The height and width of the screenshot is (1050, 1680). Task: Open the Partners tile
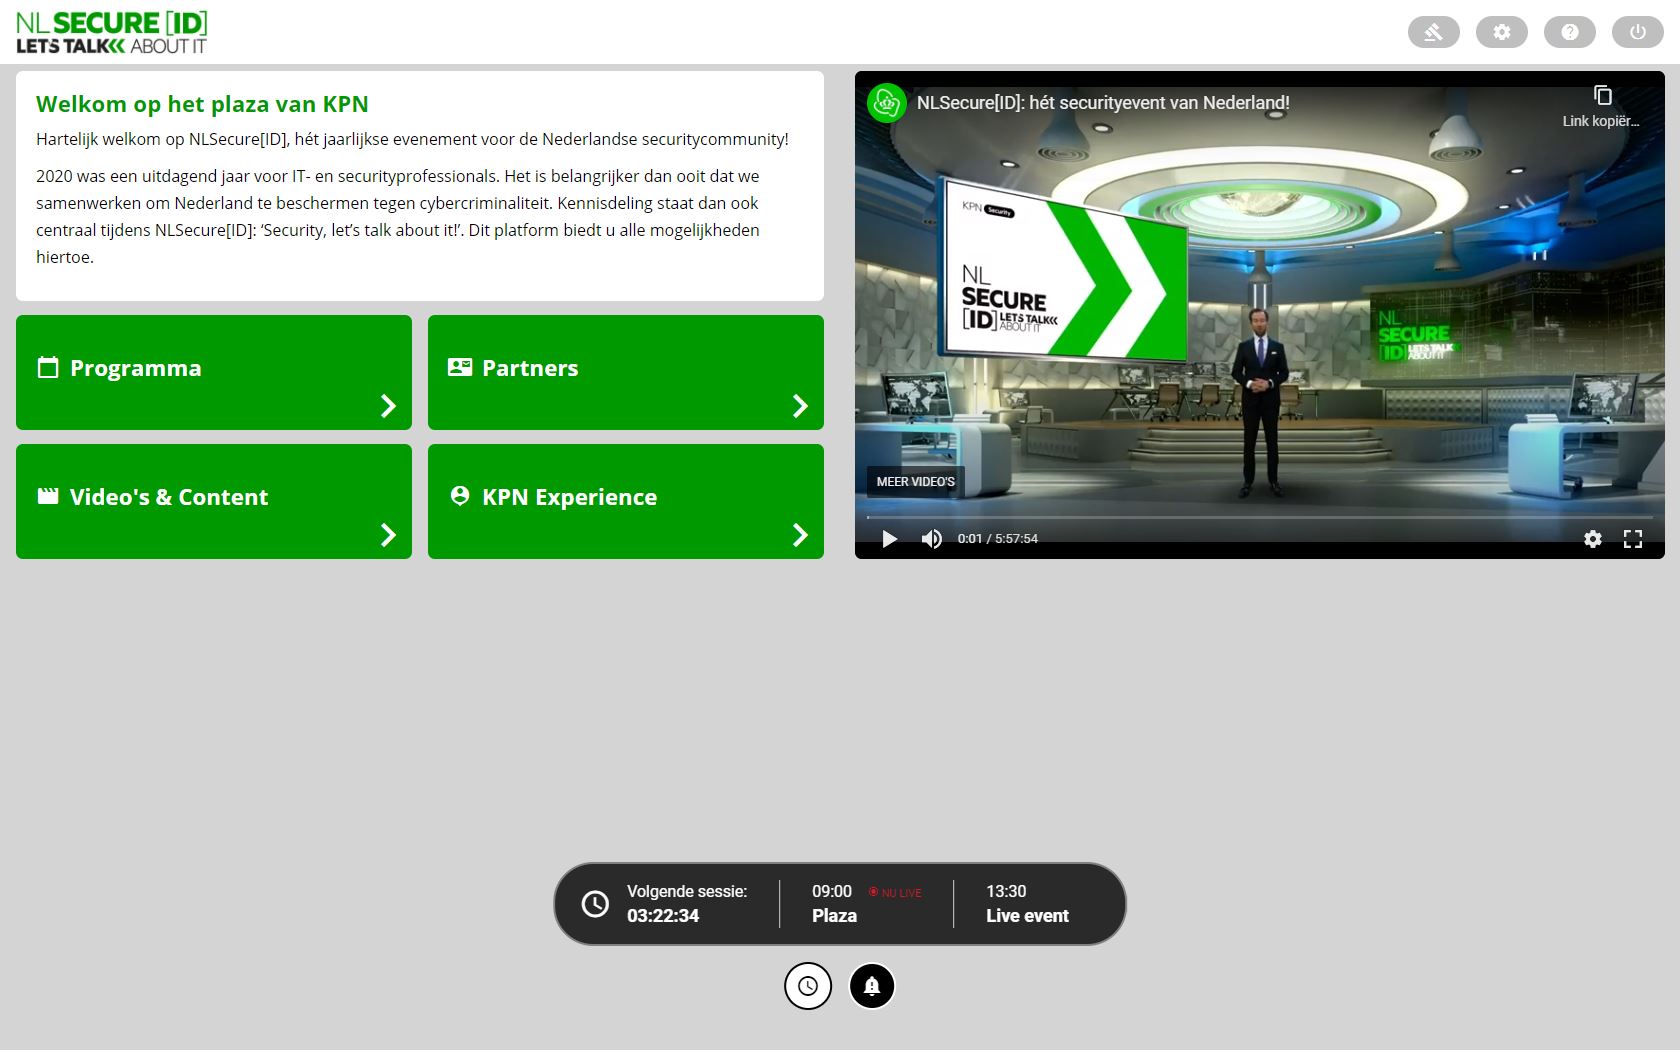[x=626, y=372]
